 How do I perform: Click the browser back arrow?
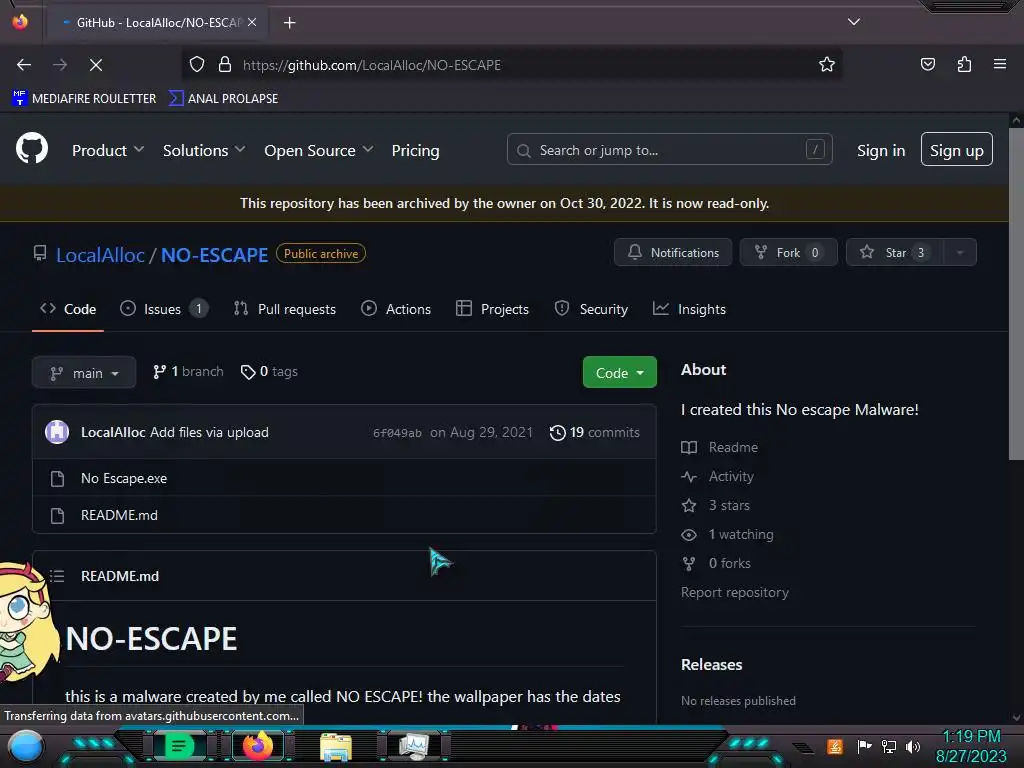(x=24, y=65)
